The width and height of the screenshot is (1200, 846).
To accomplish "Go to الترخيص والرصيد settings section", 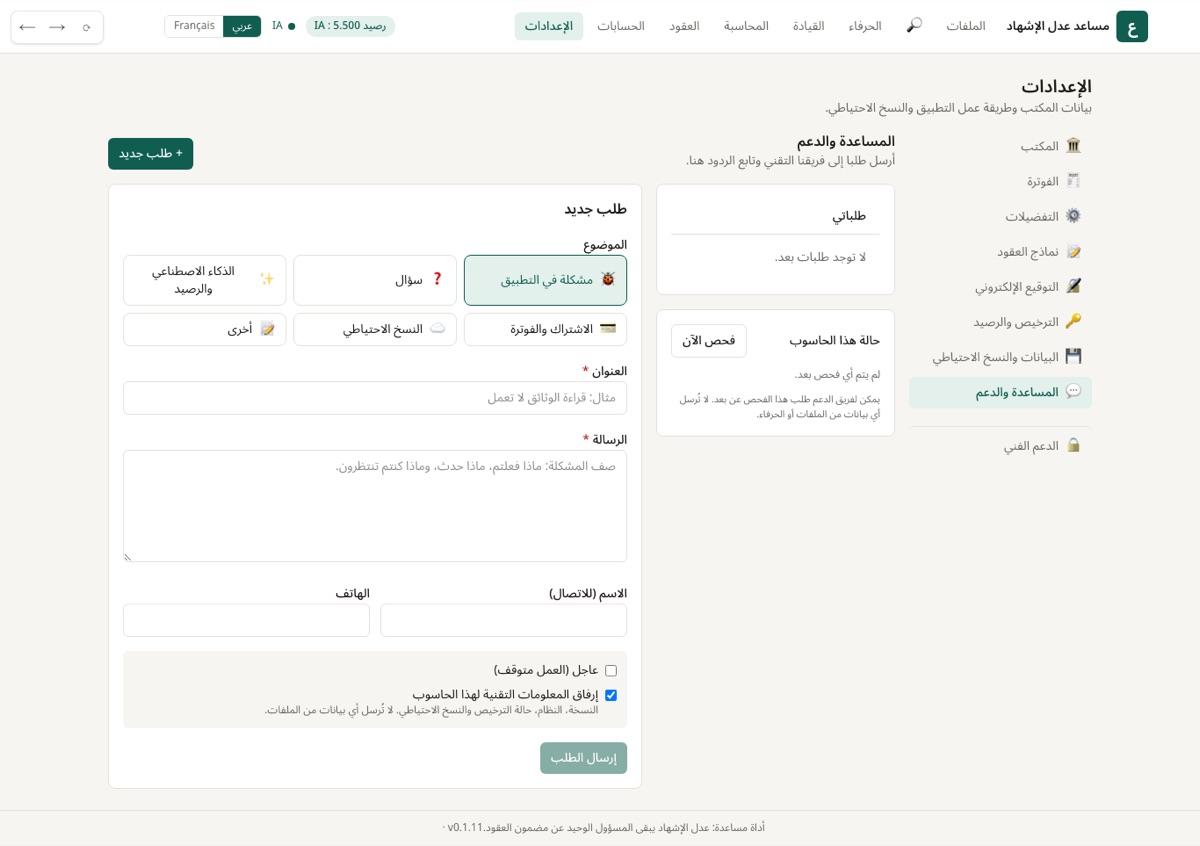I will click(1001, 321).
